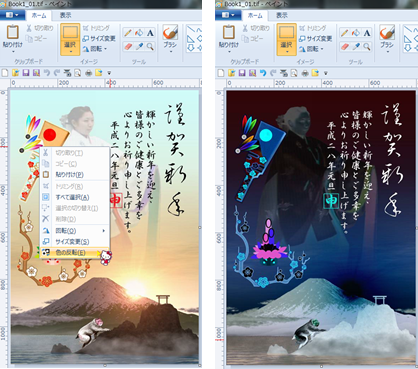Viewport: 418px width, 369px height.
Task: Click the red seal 申 on left canvas
Action: click(116, 200)
